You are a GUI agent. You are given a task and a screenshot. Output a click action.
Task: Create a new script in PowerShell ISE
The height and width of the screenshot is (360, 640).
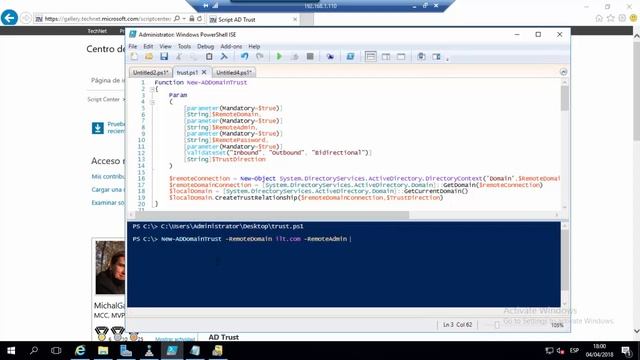[134, 57]
